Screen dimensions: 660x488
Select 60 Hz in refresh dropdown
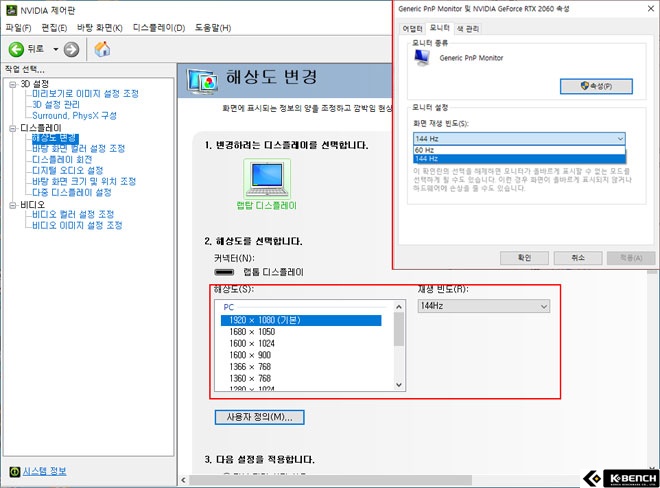519,150
